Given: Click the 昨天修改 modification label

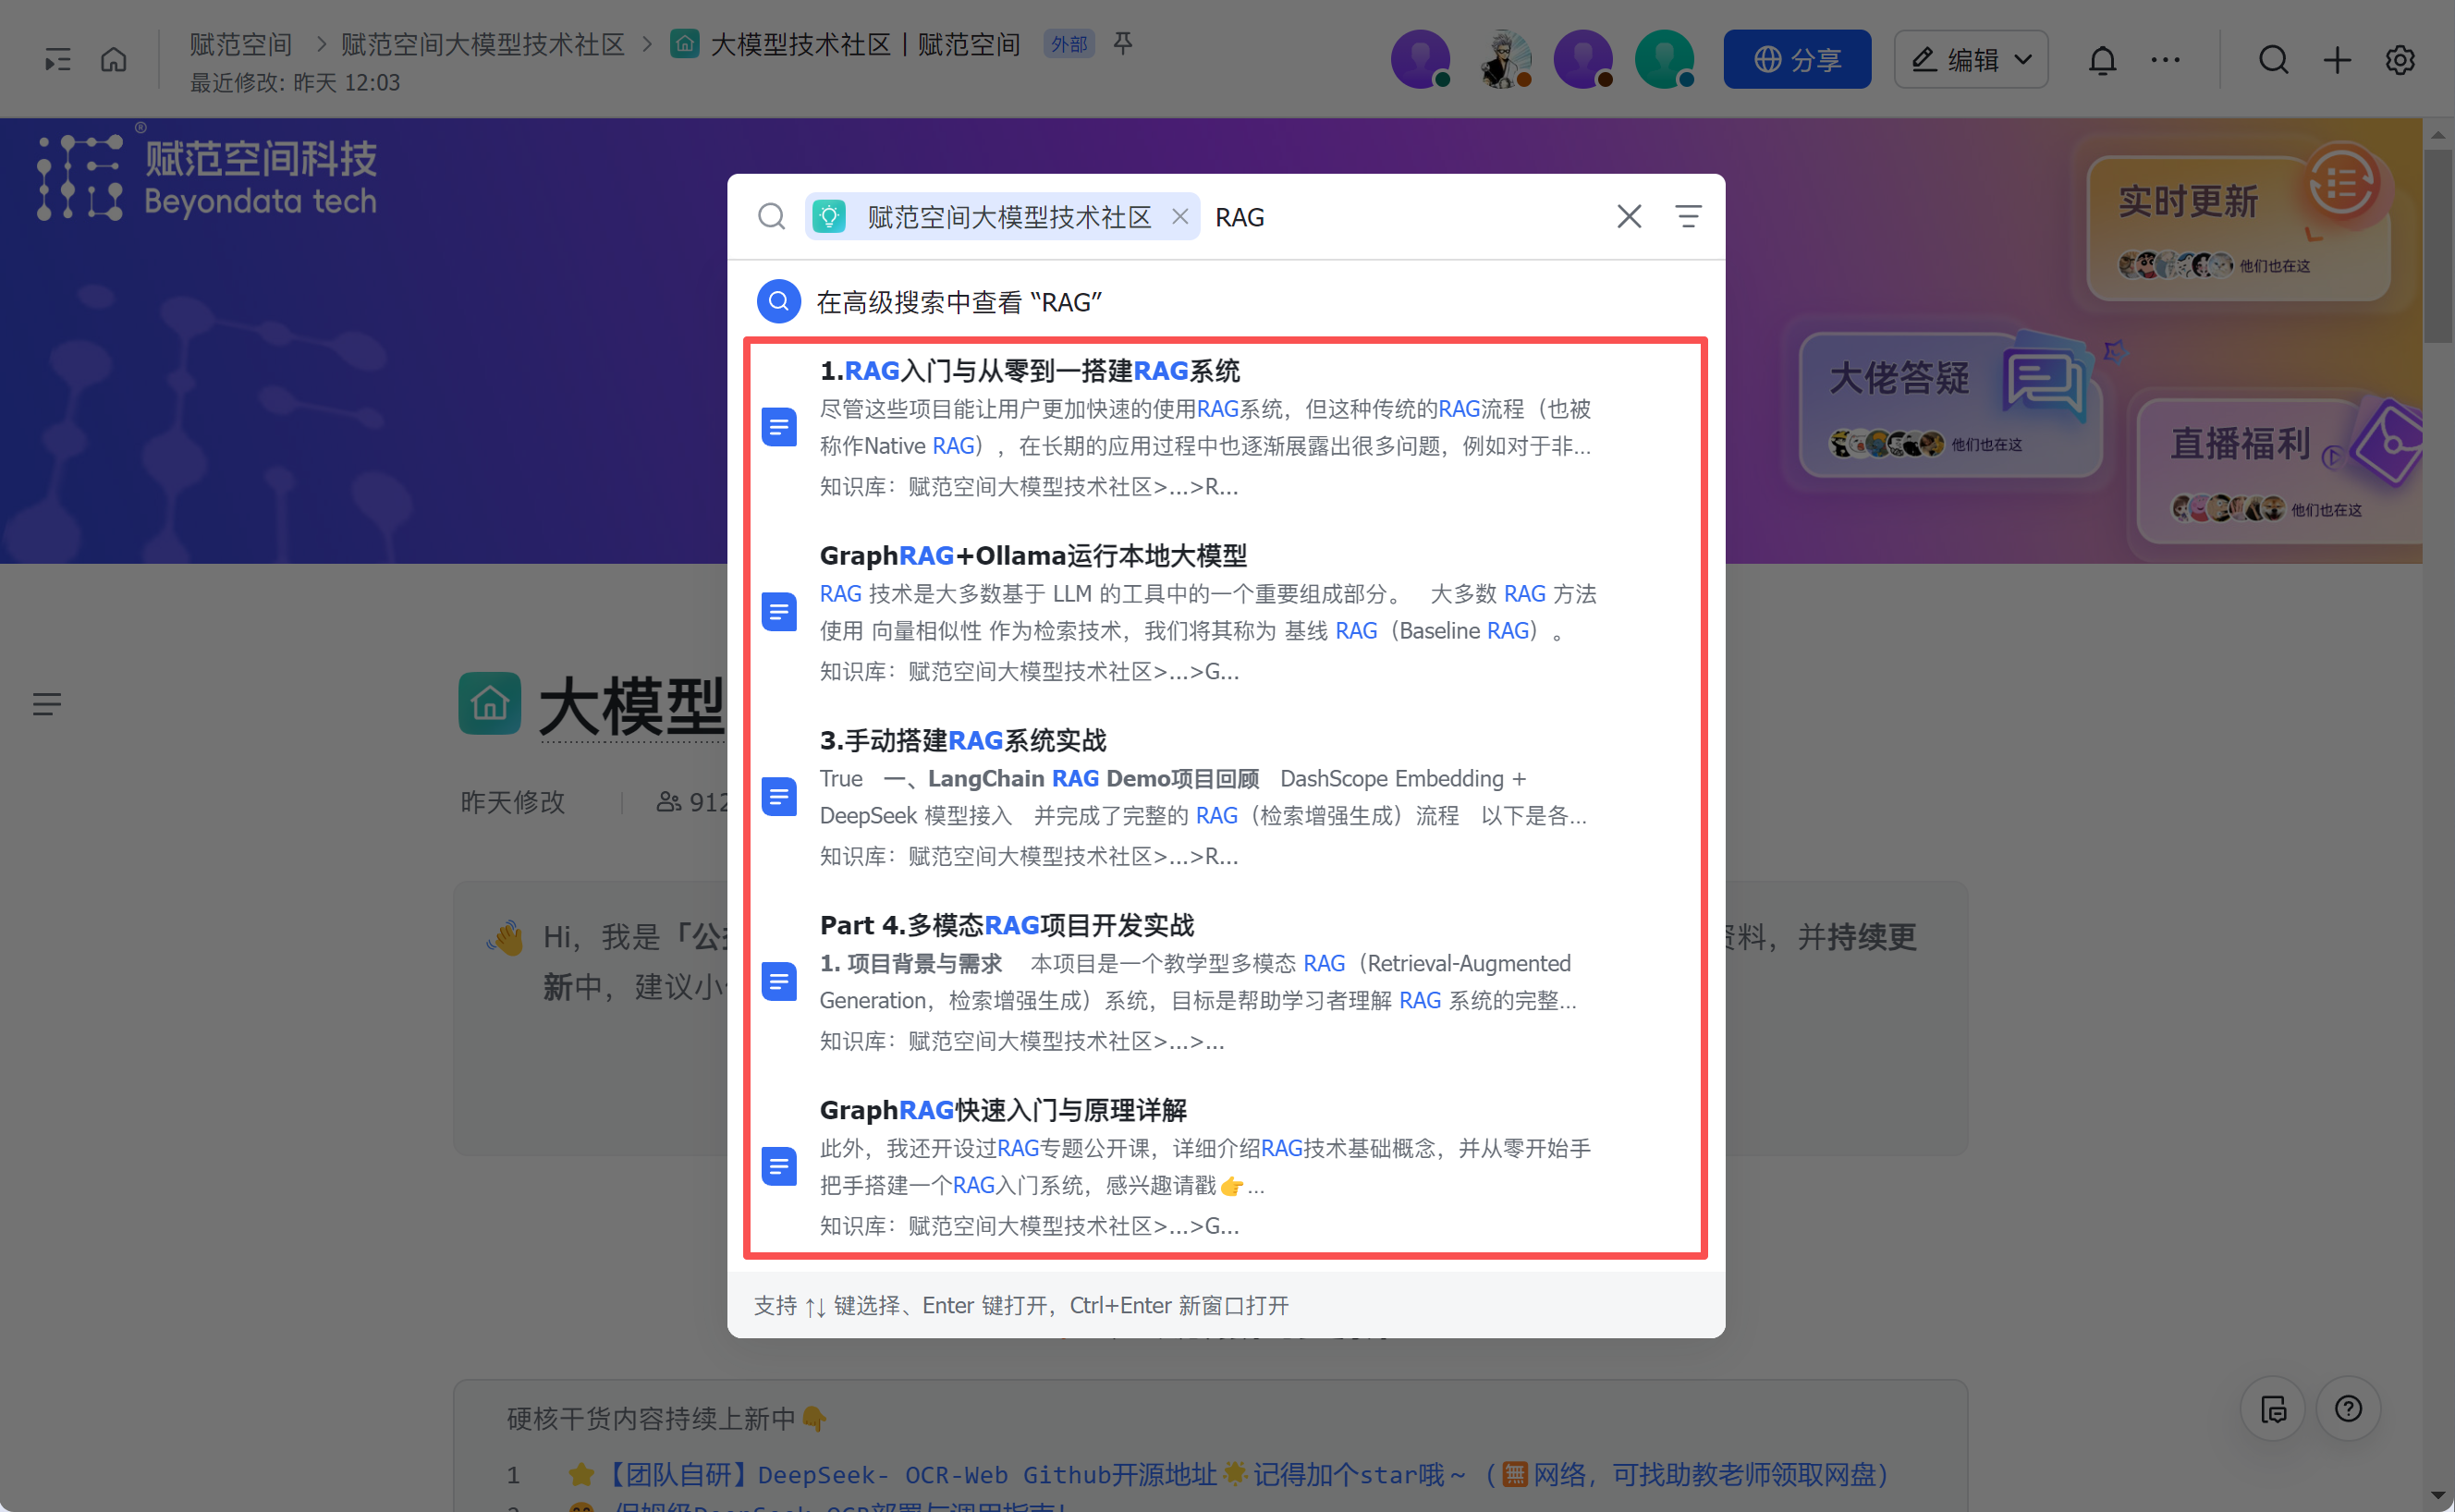Looking at the screenshot, I should (513, 802).
